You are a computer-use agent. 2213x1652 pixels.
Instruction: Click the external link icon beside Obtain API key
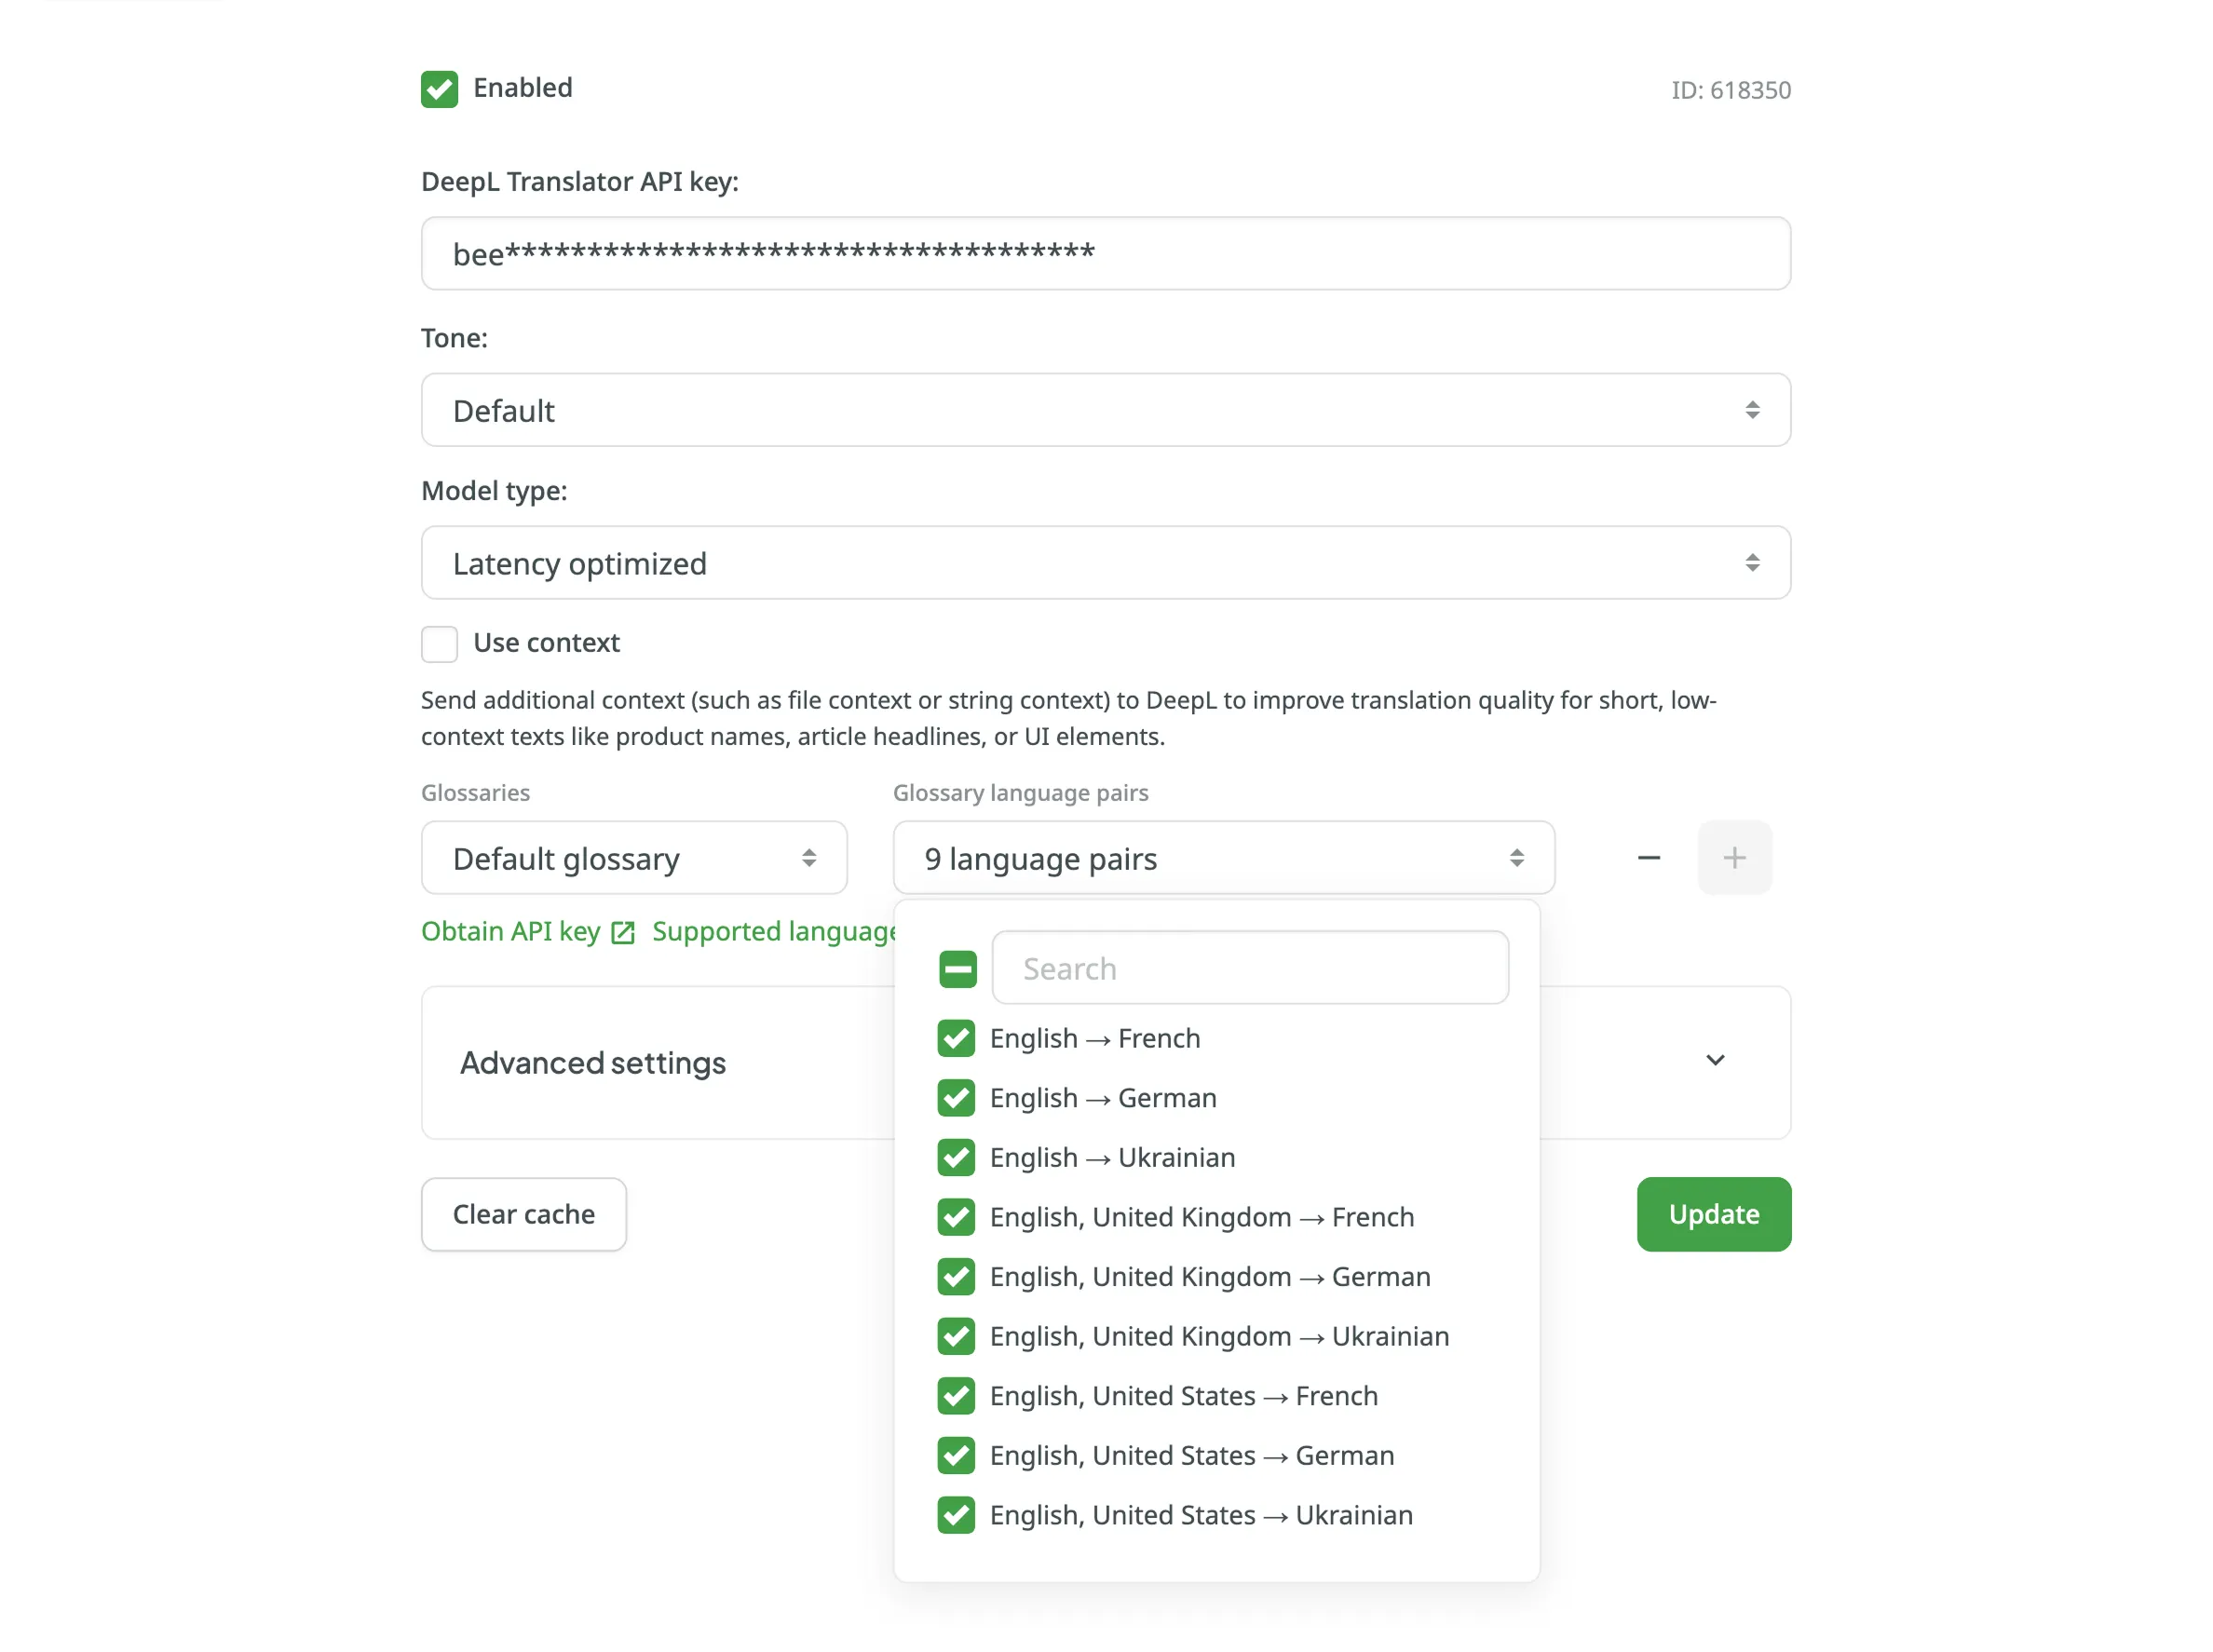point(623,933)
